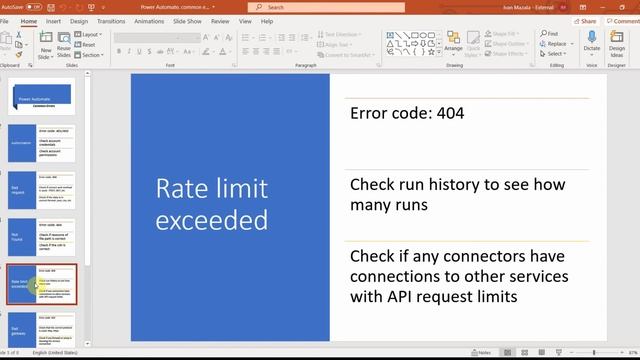This screenshot has height=360, width=640.
Task: Expand the shapes gallery More button
Action: coord(439,52)
